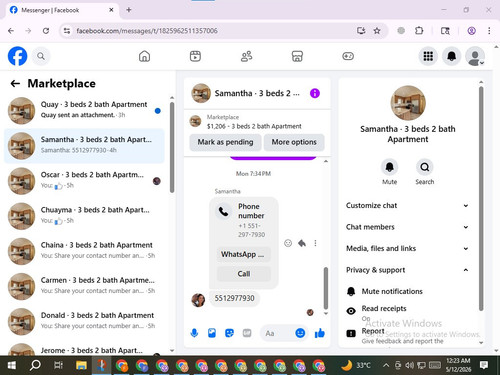
Task: Bookmark this page with star icon
Action: tap(377, 31)
